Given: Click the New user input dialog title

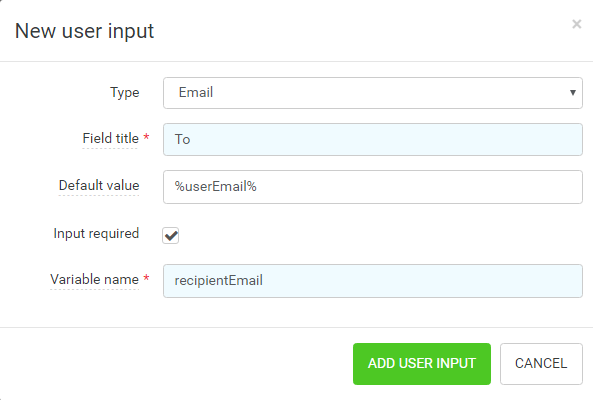Looking at the screenshot, I should [84, 31].
